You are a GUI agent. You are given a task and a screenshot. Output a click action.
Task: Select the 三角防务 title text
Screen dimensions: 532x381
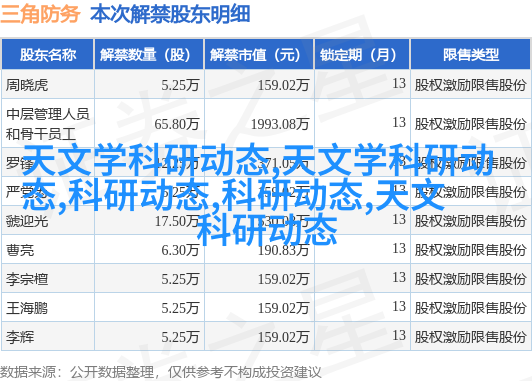tap(40, 14)
